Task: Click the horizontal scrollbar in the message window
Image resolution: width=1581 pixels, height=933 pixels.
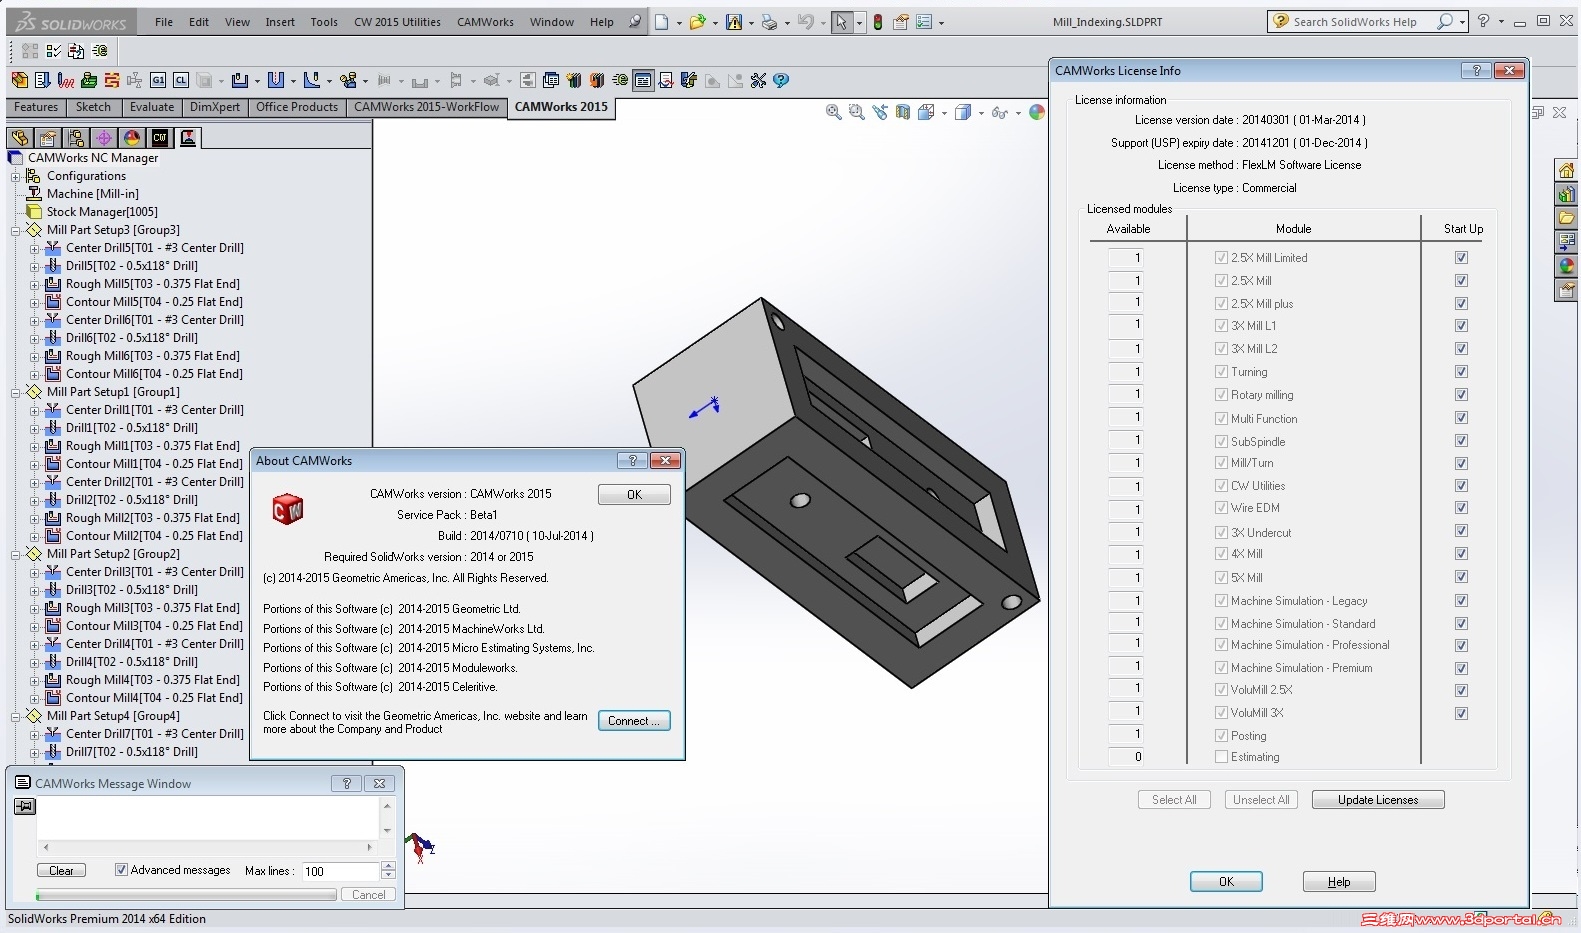Action: tap(207, 847)
